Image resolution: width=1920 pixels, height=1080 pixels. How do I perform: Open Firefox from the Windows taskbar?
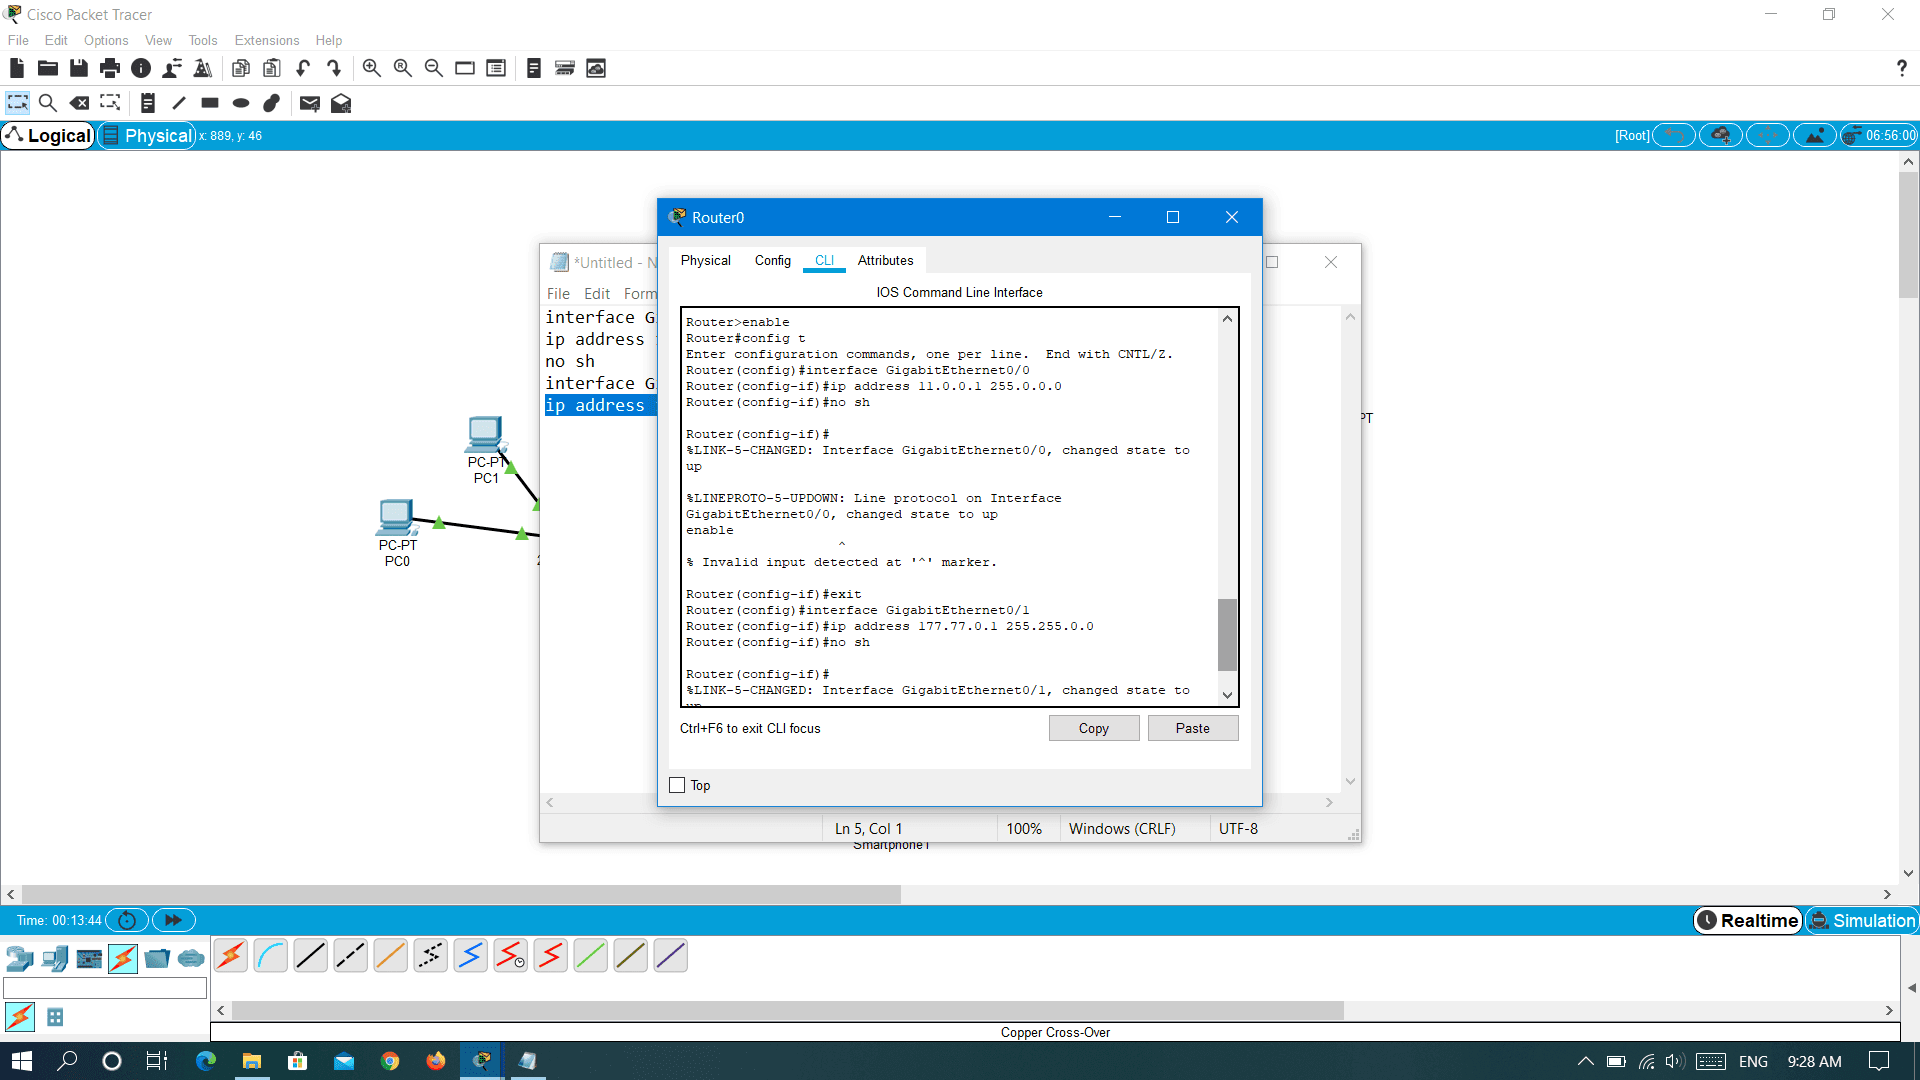[436, 1061]
